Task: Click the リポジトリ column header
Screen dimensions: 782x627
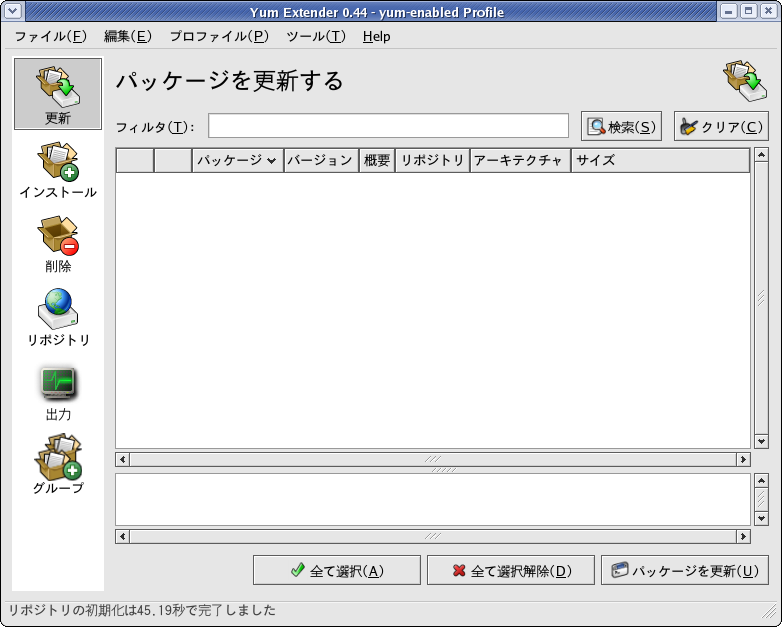Action: (x=432, y=161)
